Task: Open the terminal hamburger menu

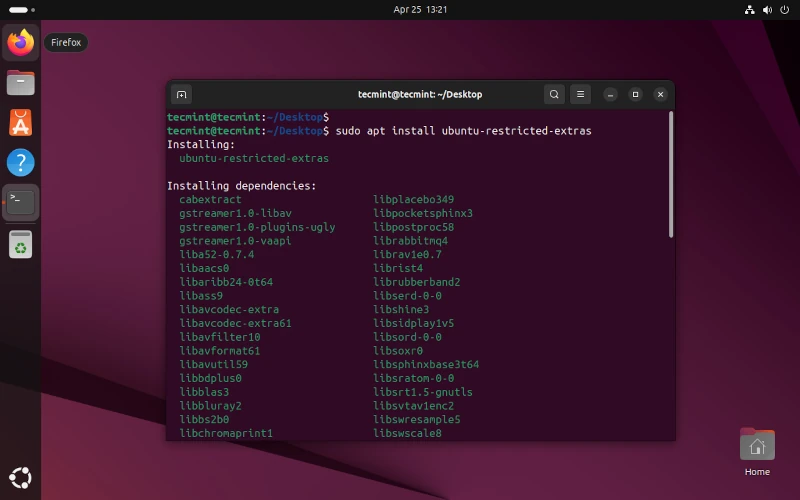Action: [x=580, y=95]
